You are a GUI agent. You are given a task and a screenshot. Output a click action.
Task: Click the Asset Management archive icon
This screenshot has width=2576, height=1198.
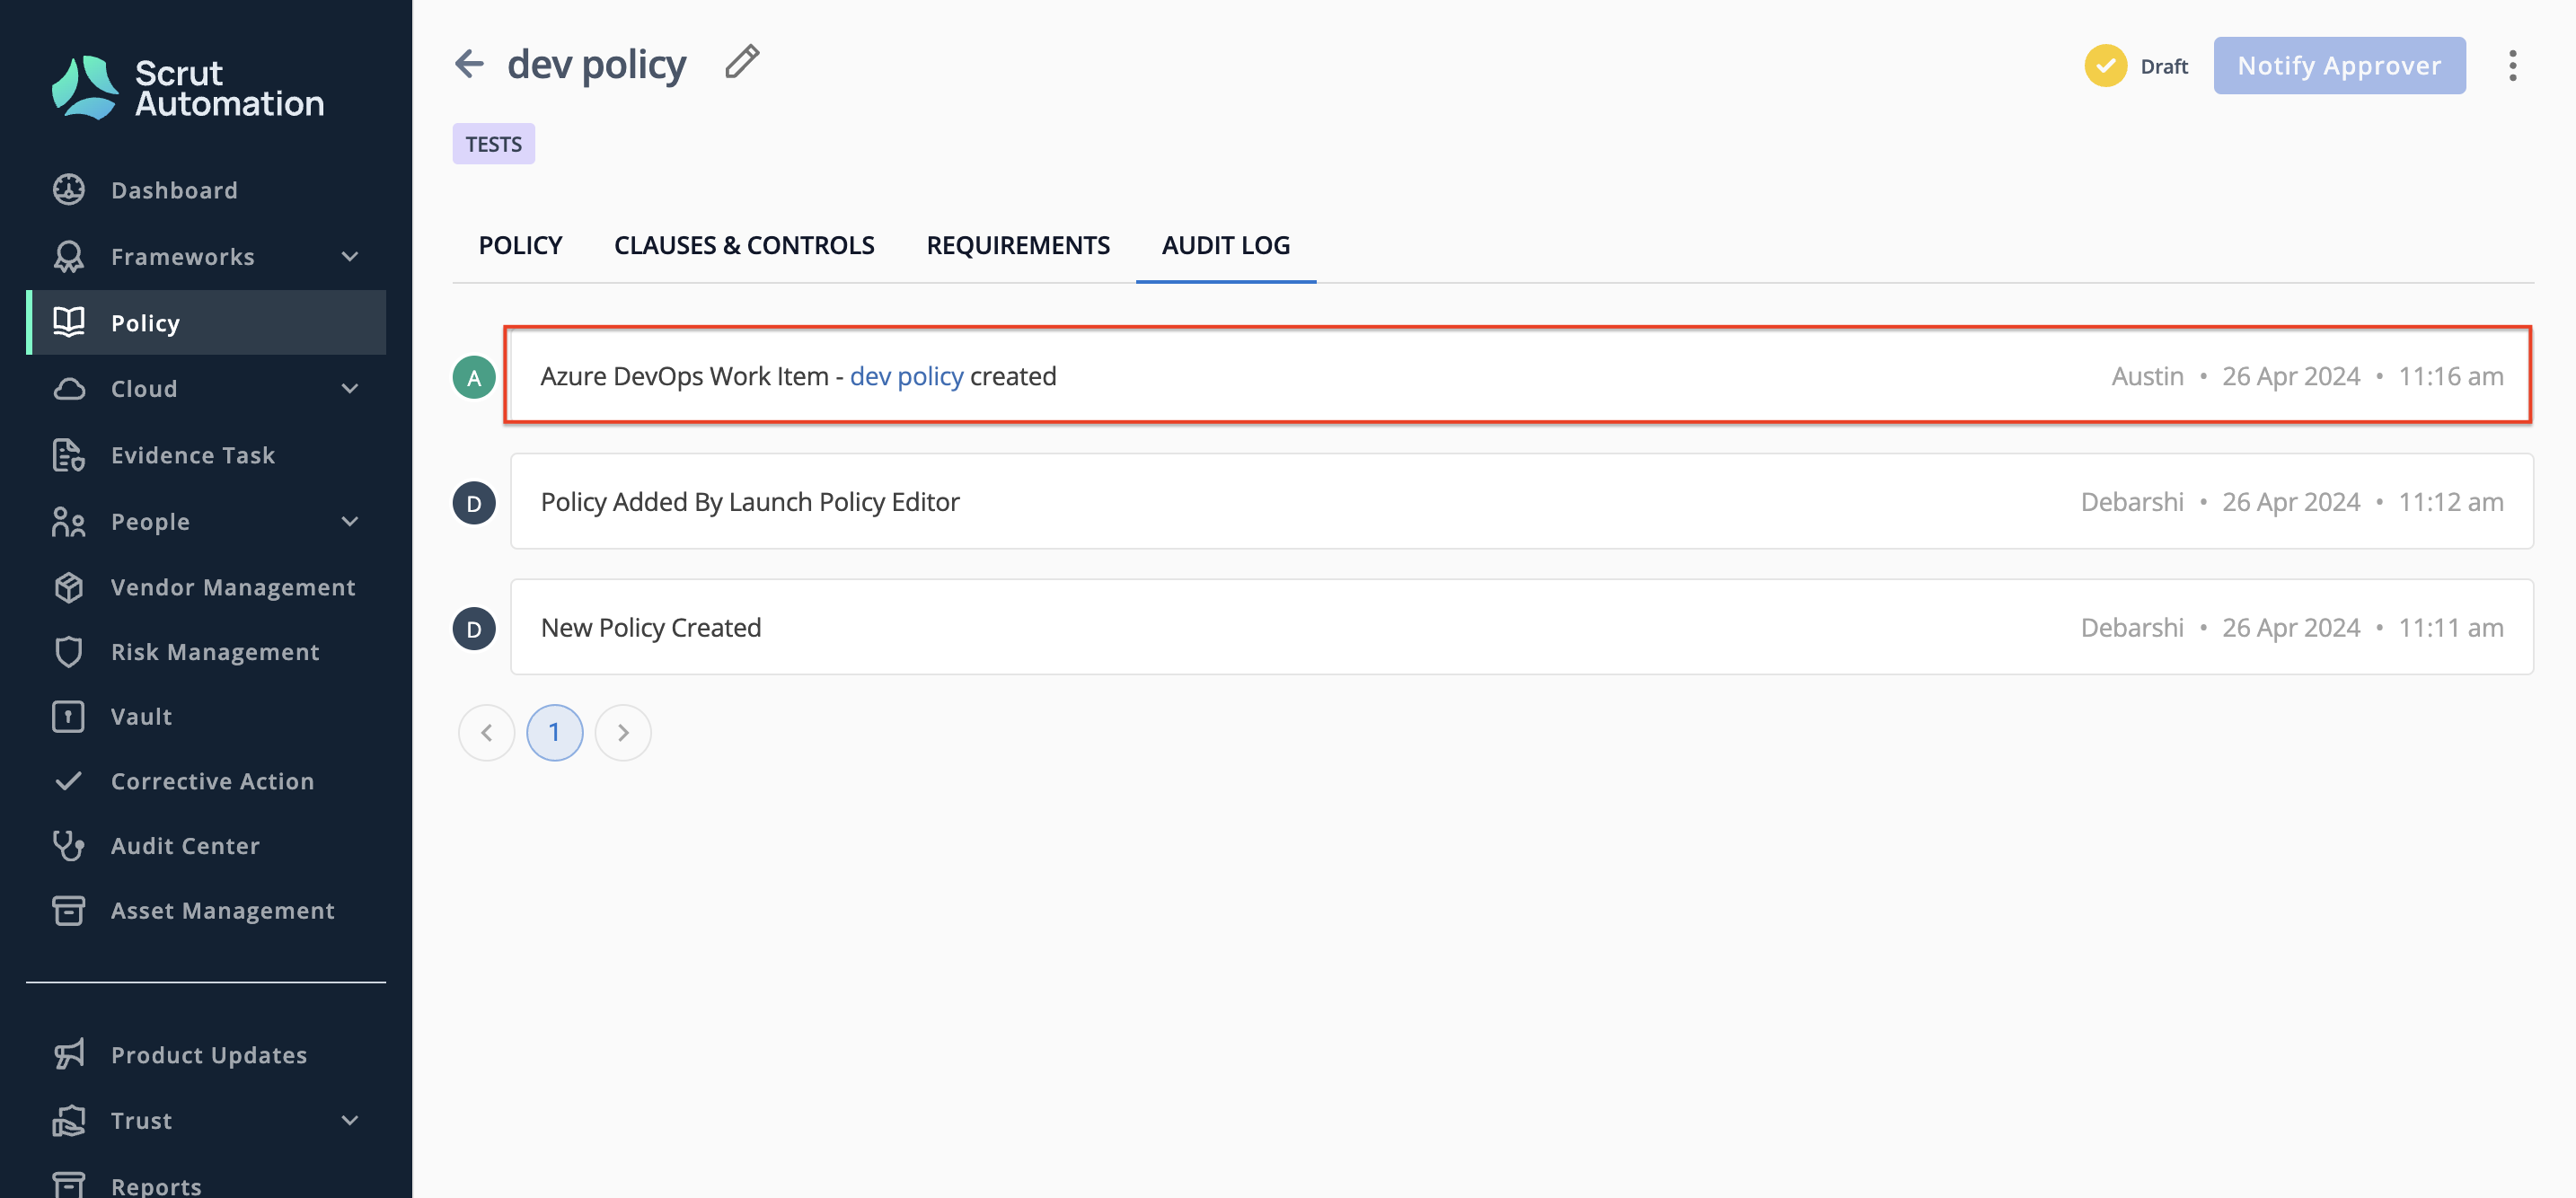point(69,910)
